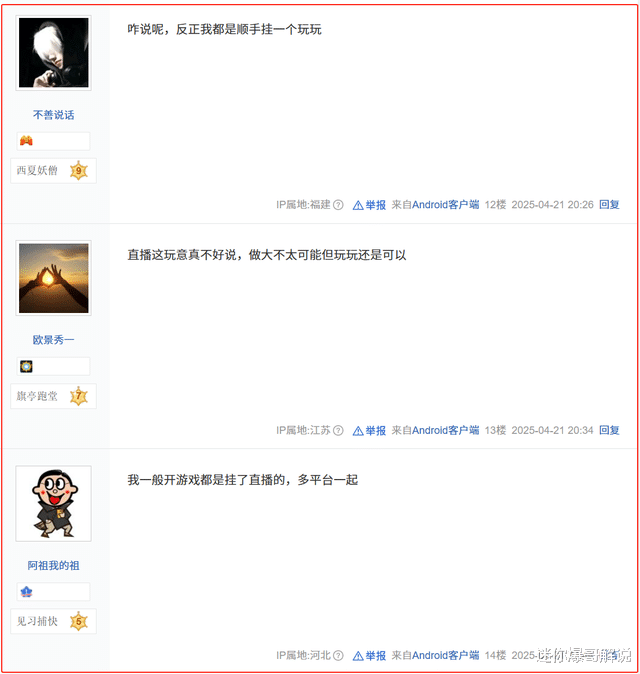
Task: Click level 7 star badge 旗亭跑堂
Action: pos(79,396)
